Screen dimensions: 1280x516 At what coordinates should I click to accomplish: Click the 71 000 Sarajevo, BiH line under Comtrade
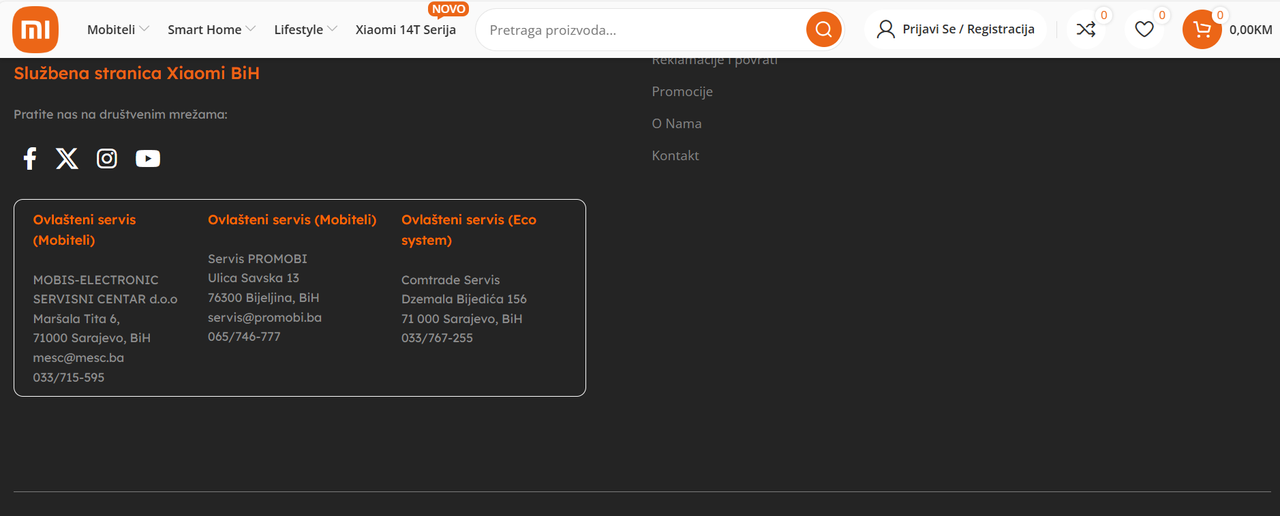462,318
